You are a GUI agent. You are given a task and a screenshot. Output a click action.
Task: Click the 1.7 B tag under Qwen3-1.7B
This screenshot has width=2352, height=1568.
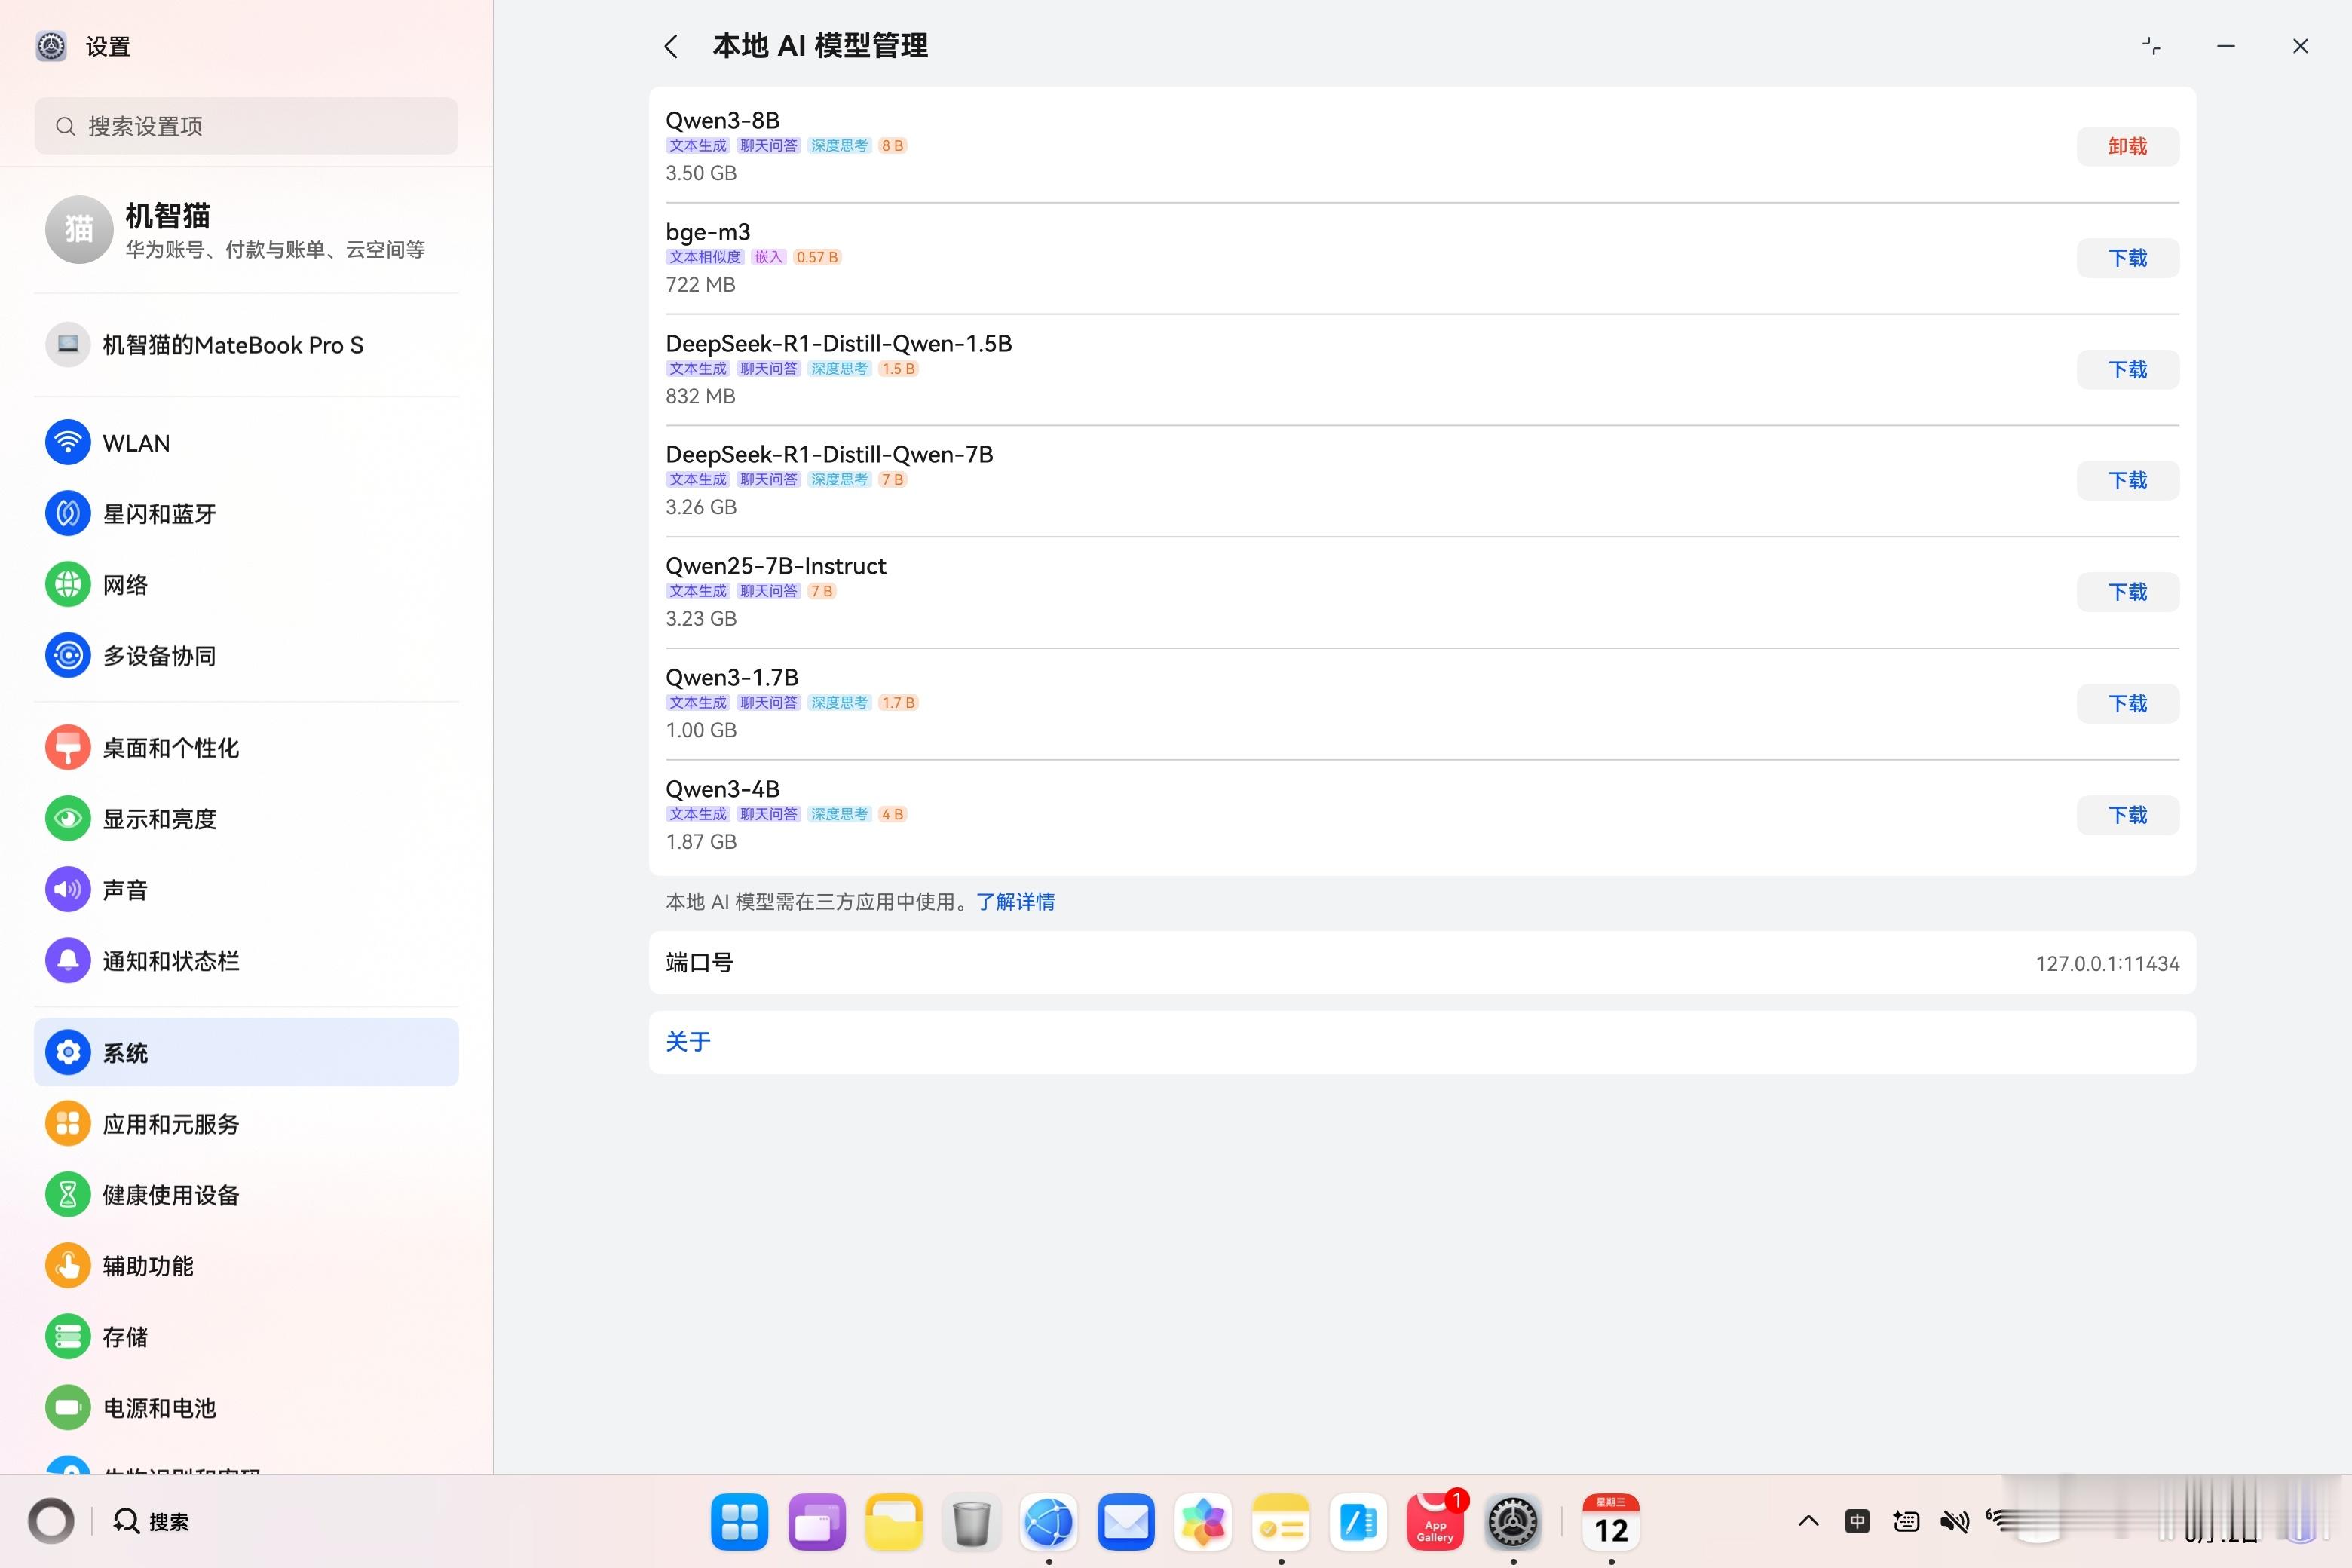click(897, 703)
